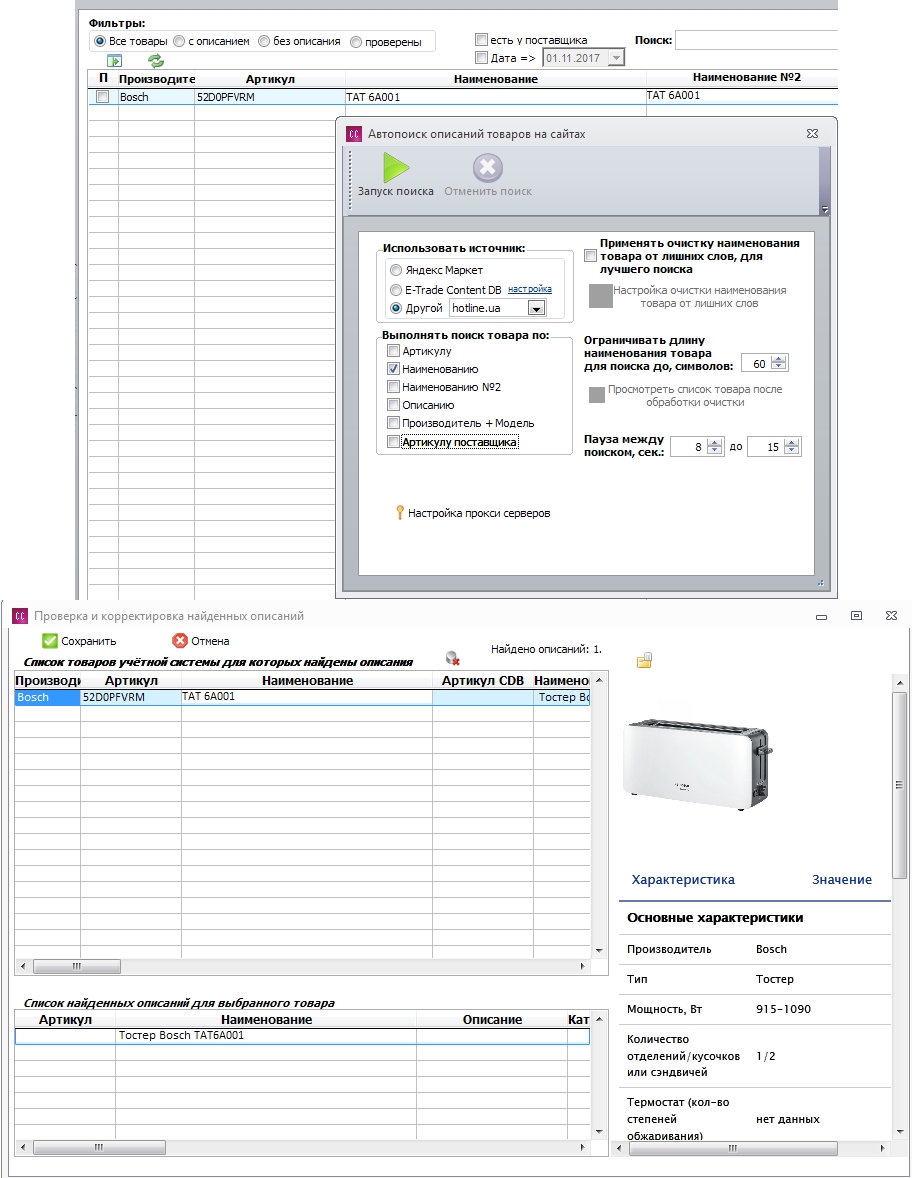This screenshot has height=1178, width=912.
Task: Click the Отмена button label
Action: [x=210, y=641]
